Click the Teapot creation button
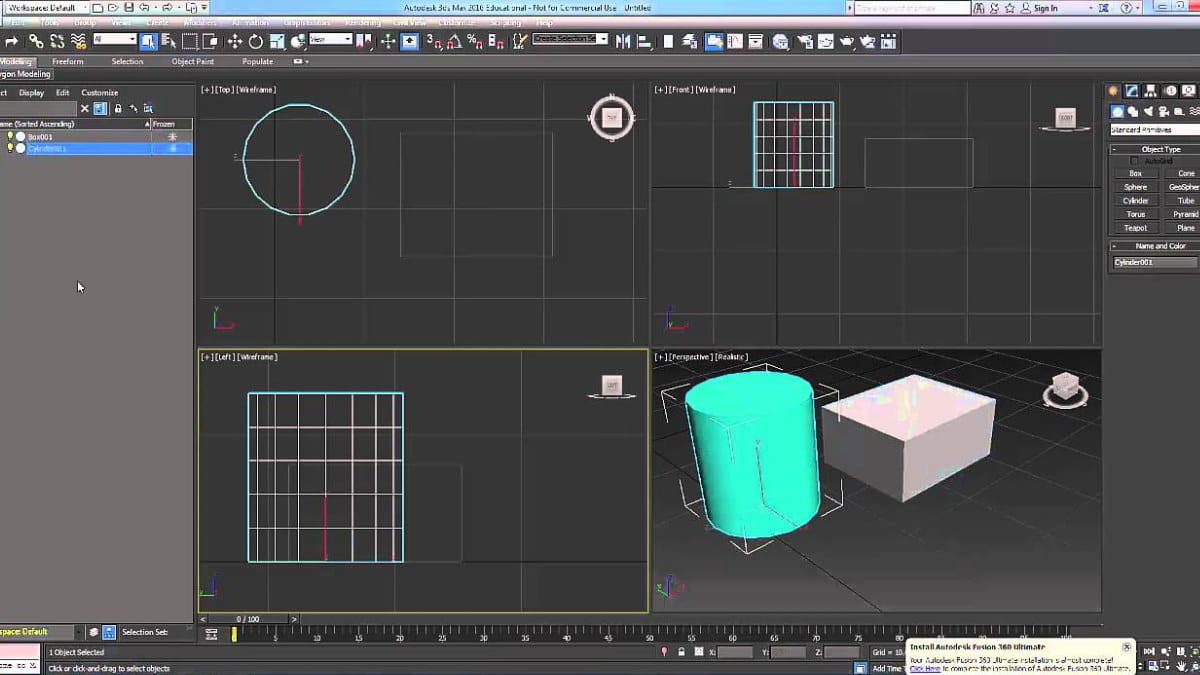Image resolution: width=1200 pixels, height=675 pixels. [x=1134, y=227]
